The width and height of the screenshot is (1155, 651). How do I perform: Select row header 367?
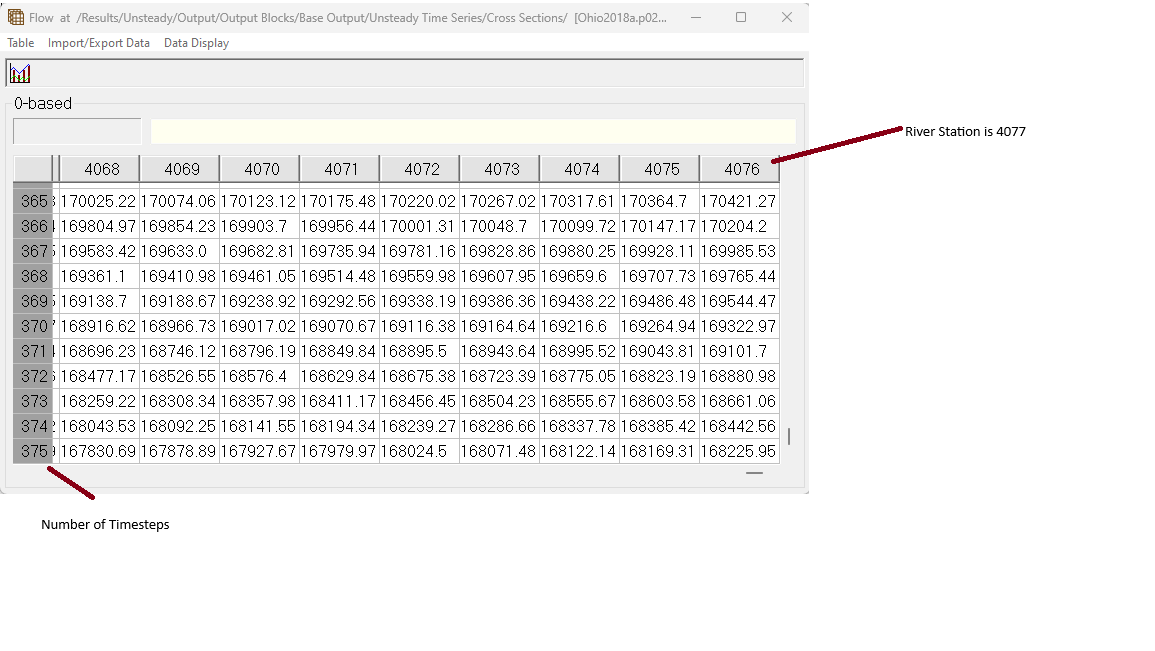tap(33, 251)
